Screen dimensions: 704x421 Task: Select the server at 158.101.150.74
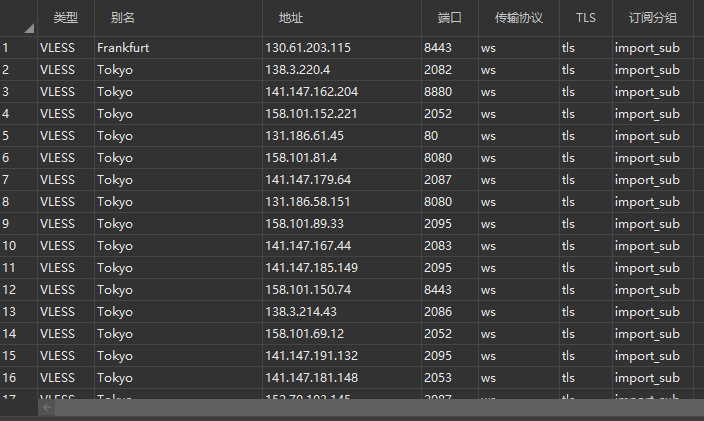pos(308,290)
